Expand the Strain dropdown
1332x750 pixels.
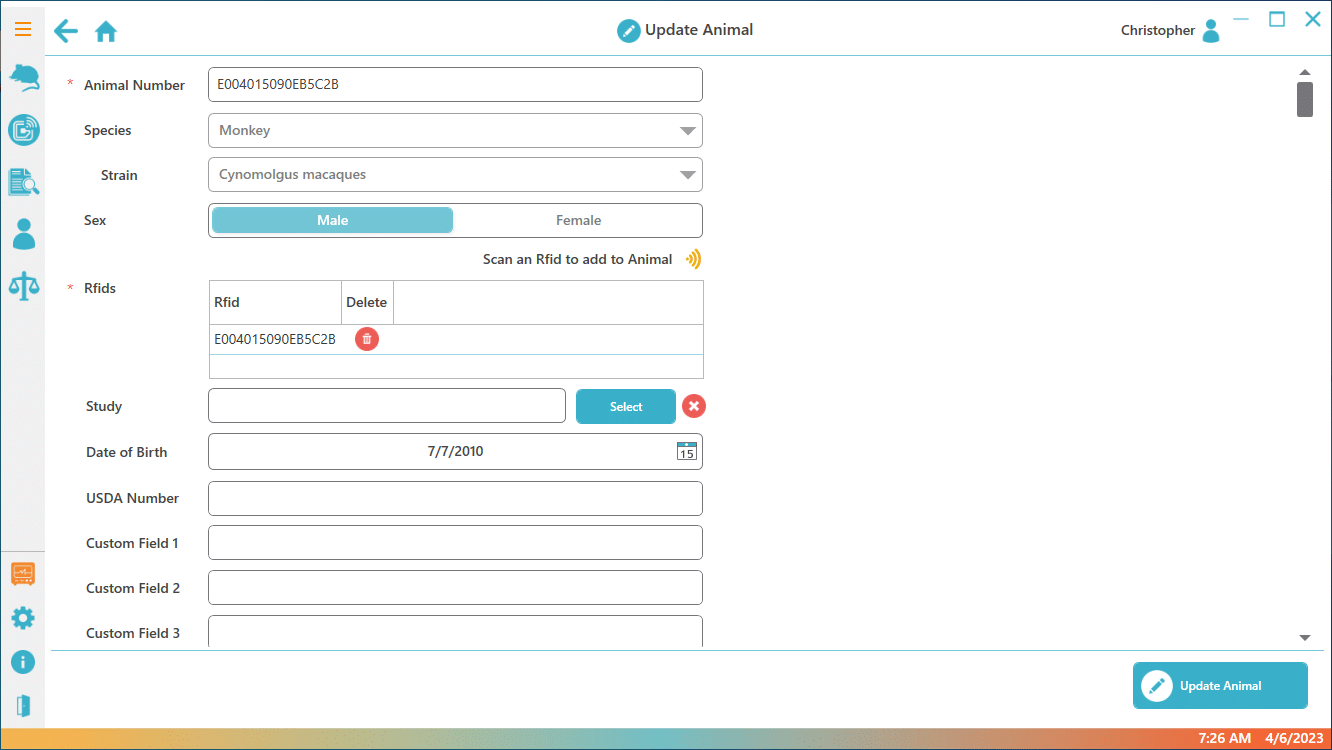[x=687, y=175]
